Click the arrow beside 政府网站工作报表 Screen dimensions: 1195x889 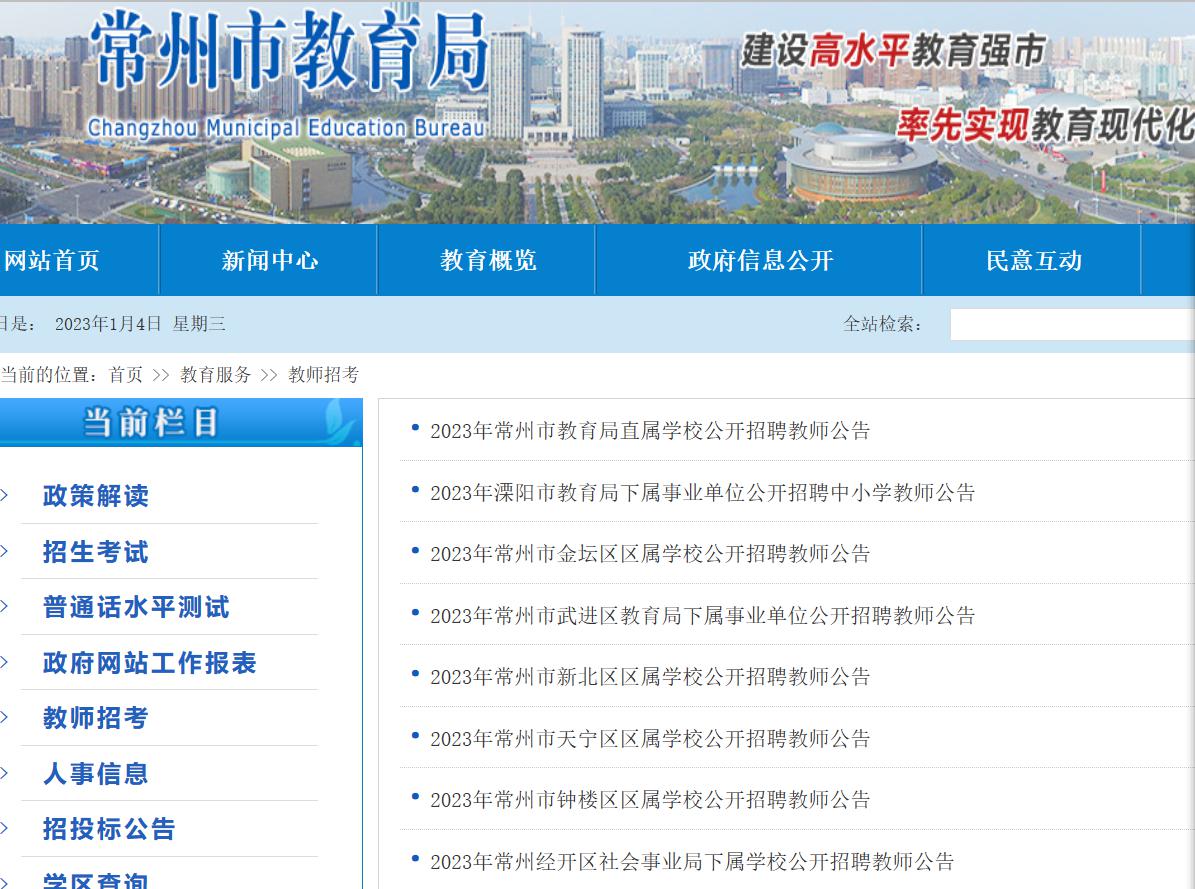click(x=4, y=663)
